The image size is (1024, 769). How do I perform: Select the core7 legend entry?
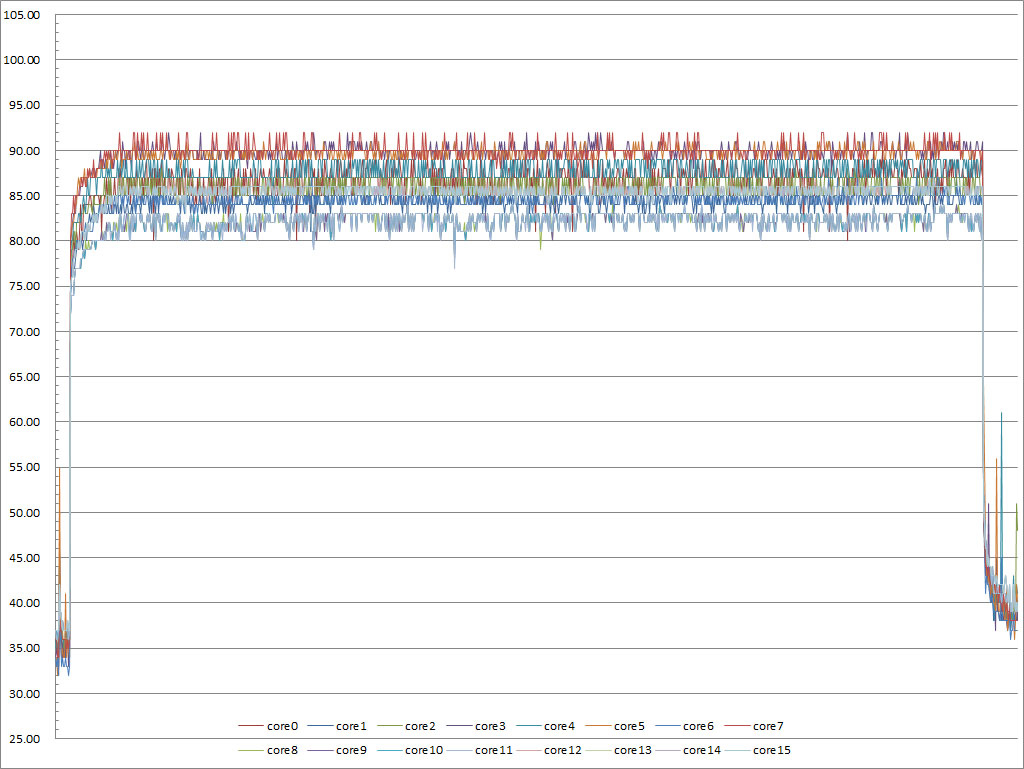tap(754, 726)
